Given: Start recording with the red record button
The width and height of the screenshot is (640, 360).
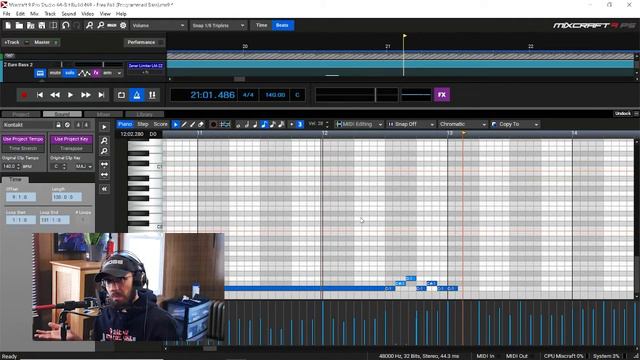Looking at the screenshot, I should coord(24,95).
